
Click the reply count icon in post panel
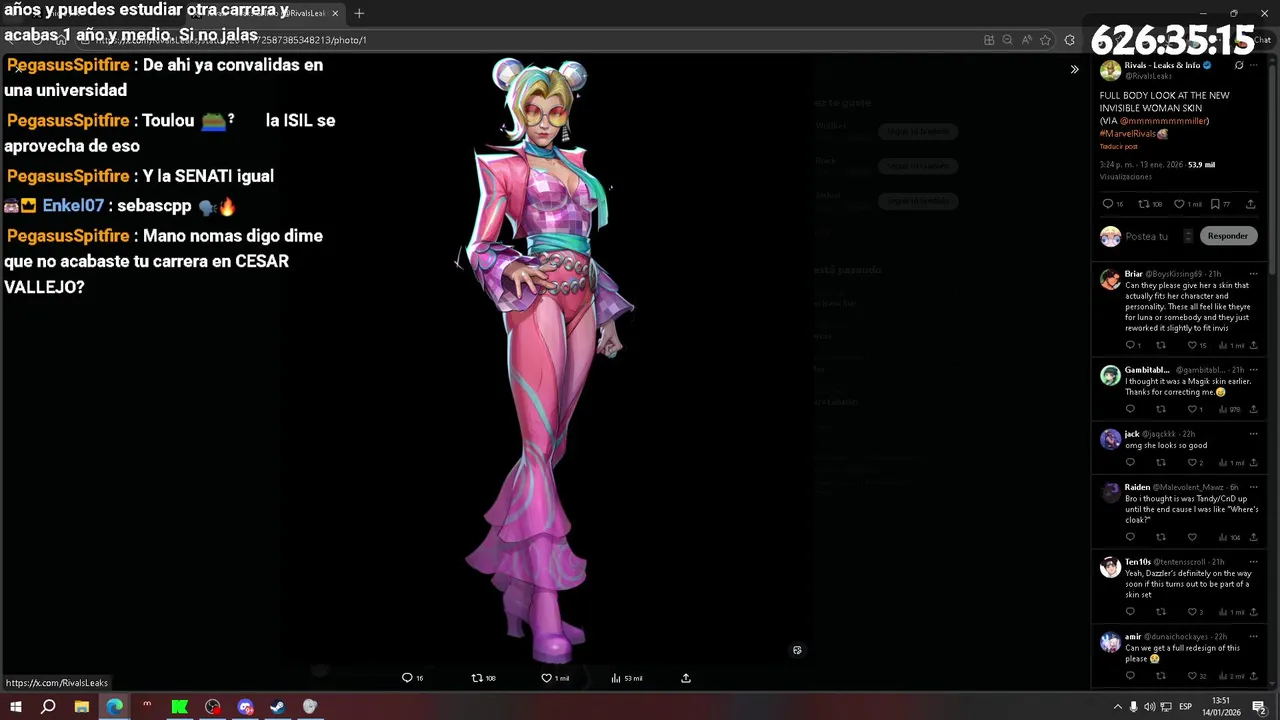(1107, 204)
